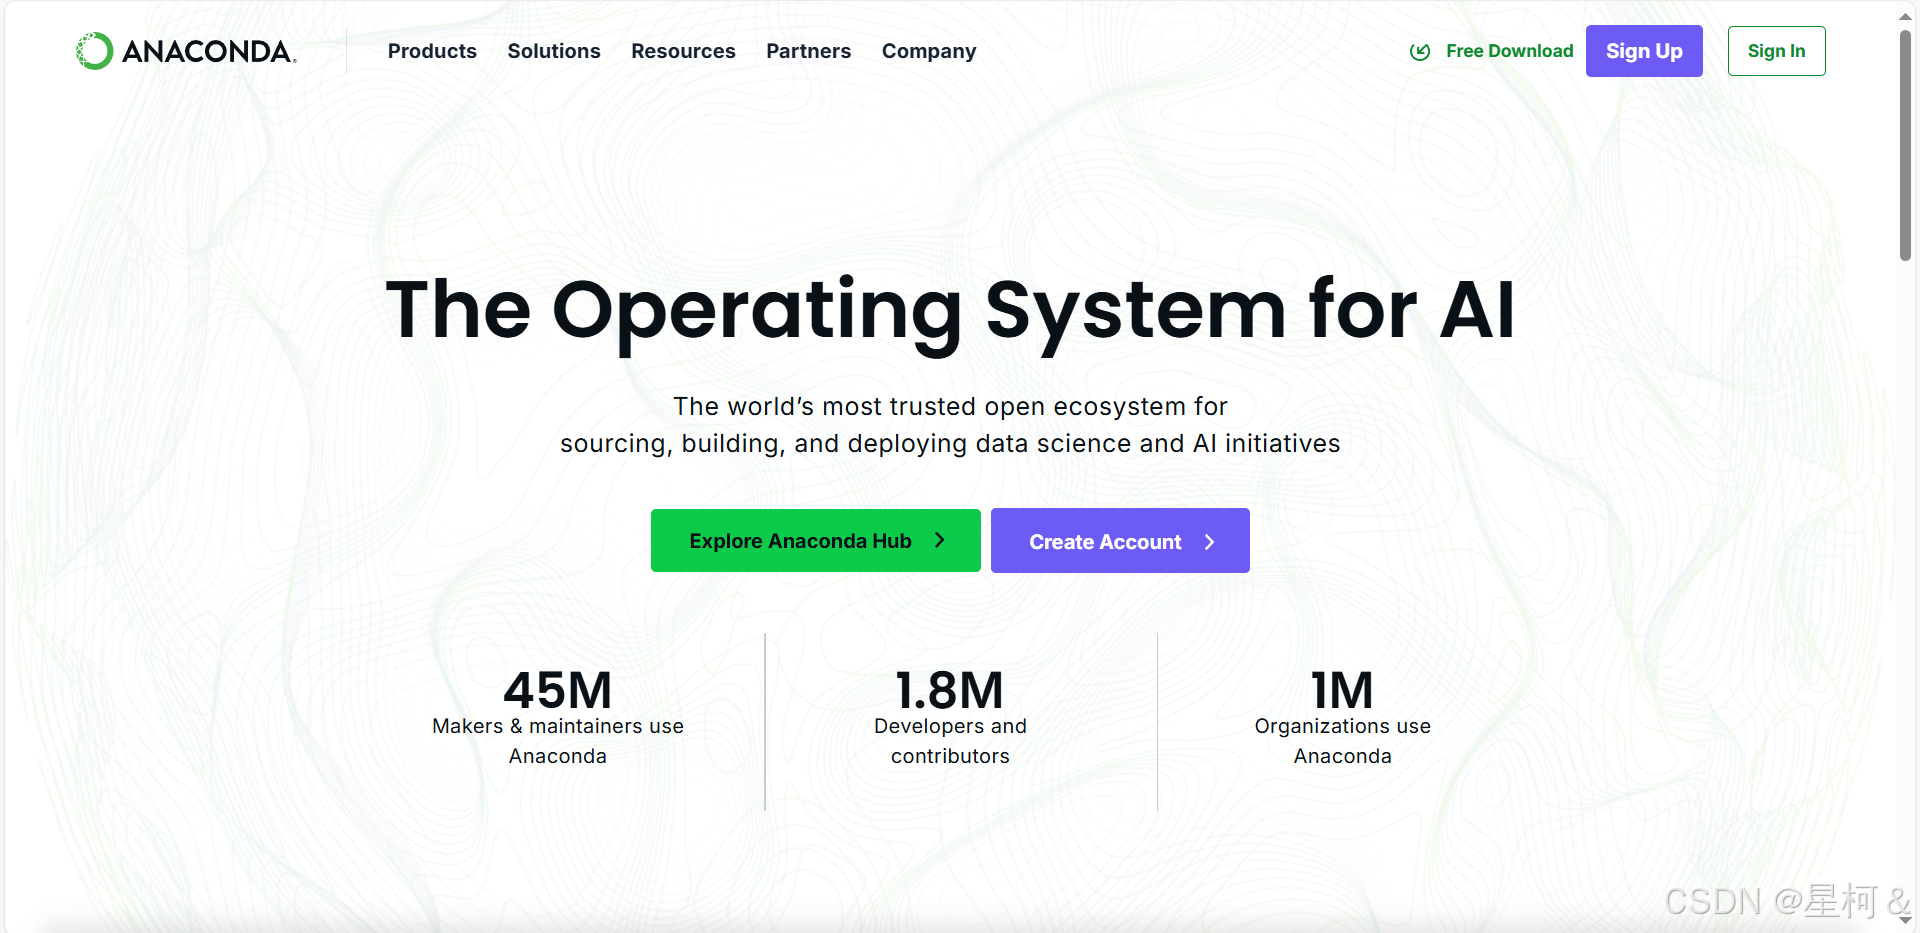Click the chevron on Explore Anaconda Hub
Image resolution: width=1920 pixels, height=933 pixels.
pyautogui.click(x=939, y=540)
